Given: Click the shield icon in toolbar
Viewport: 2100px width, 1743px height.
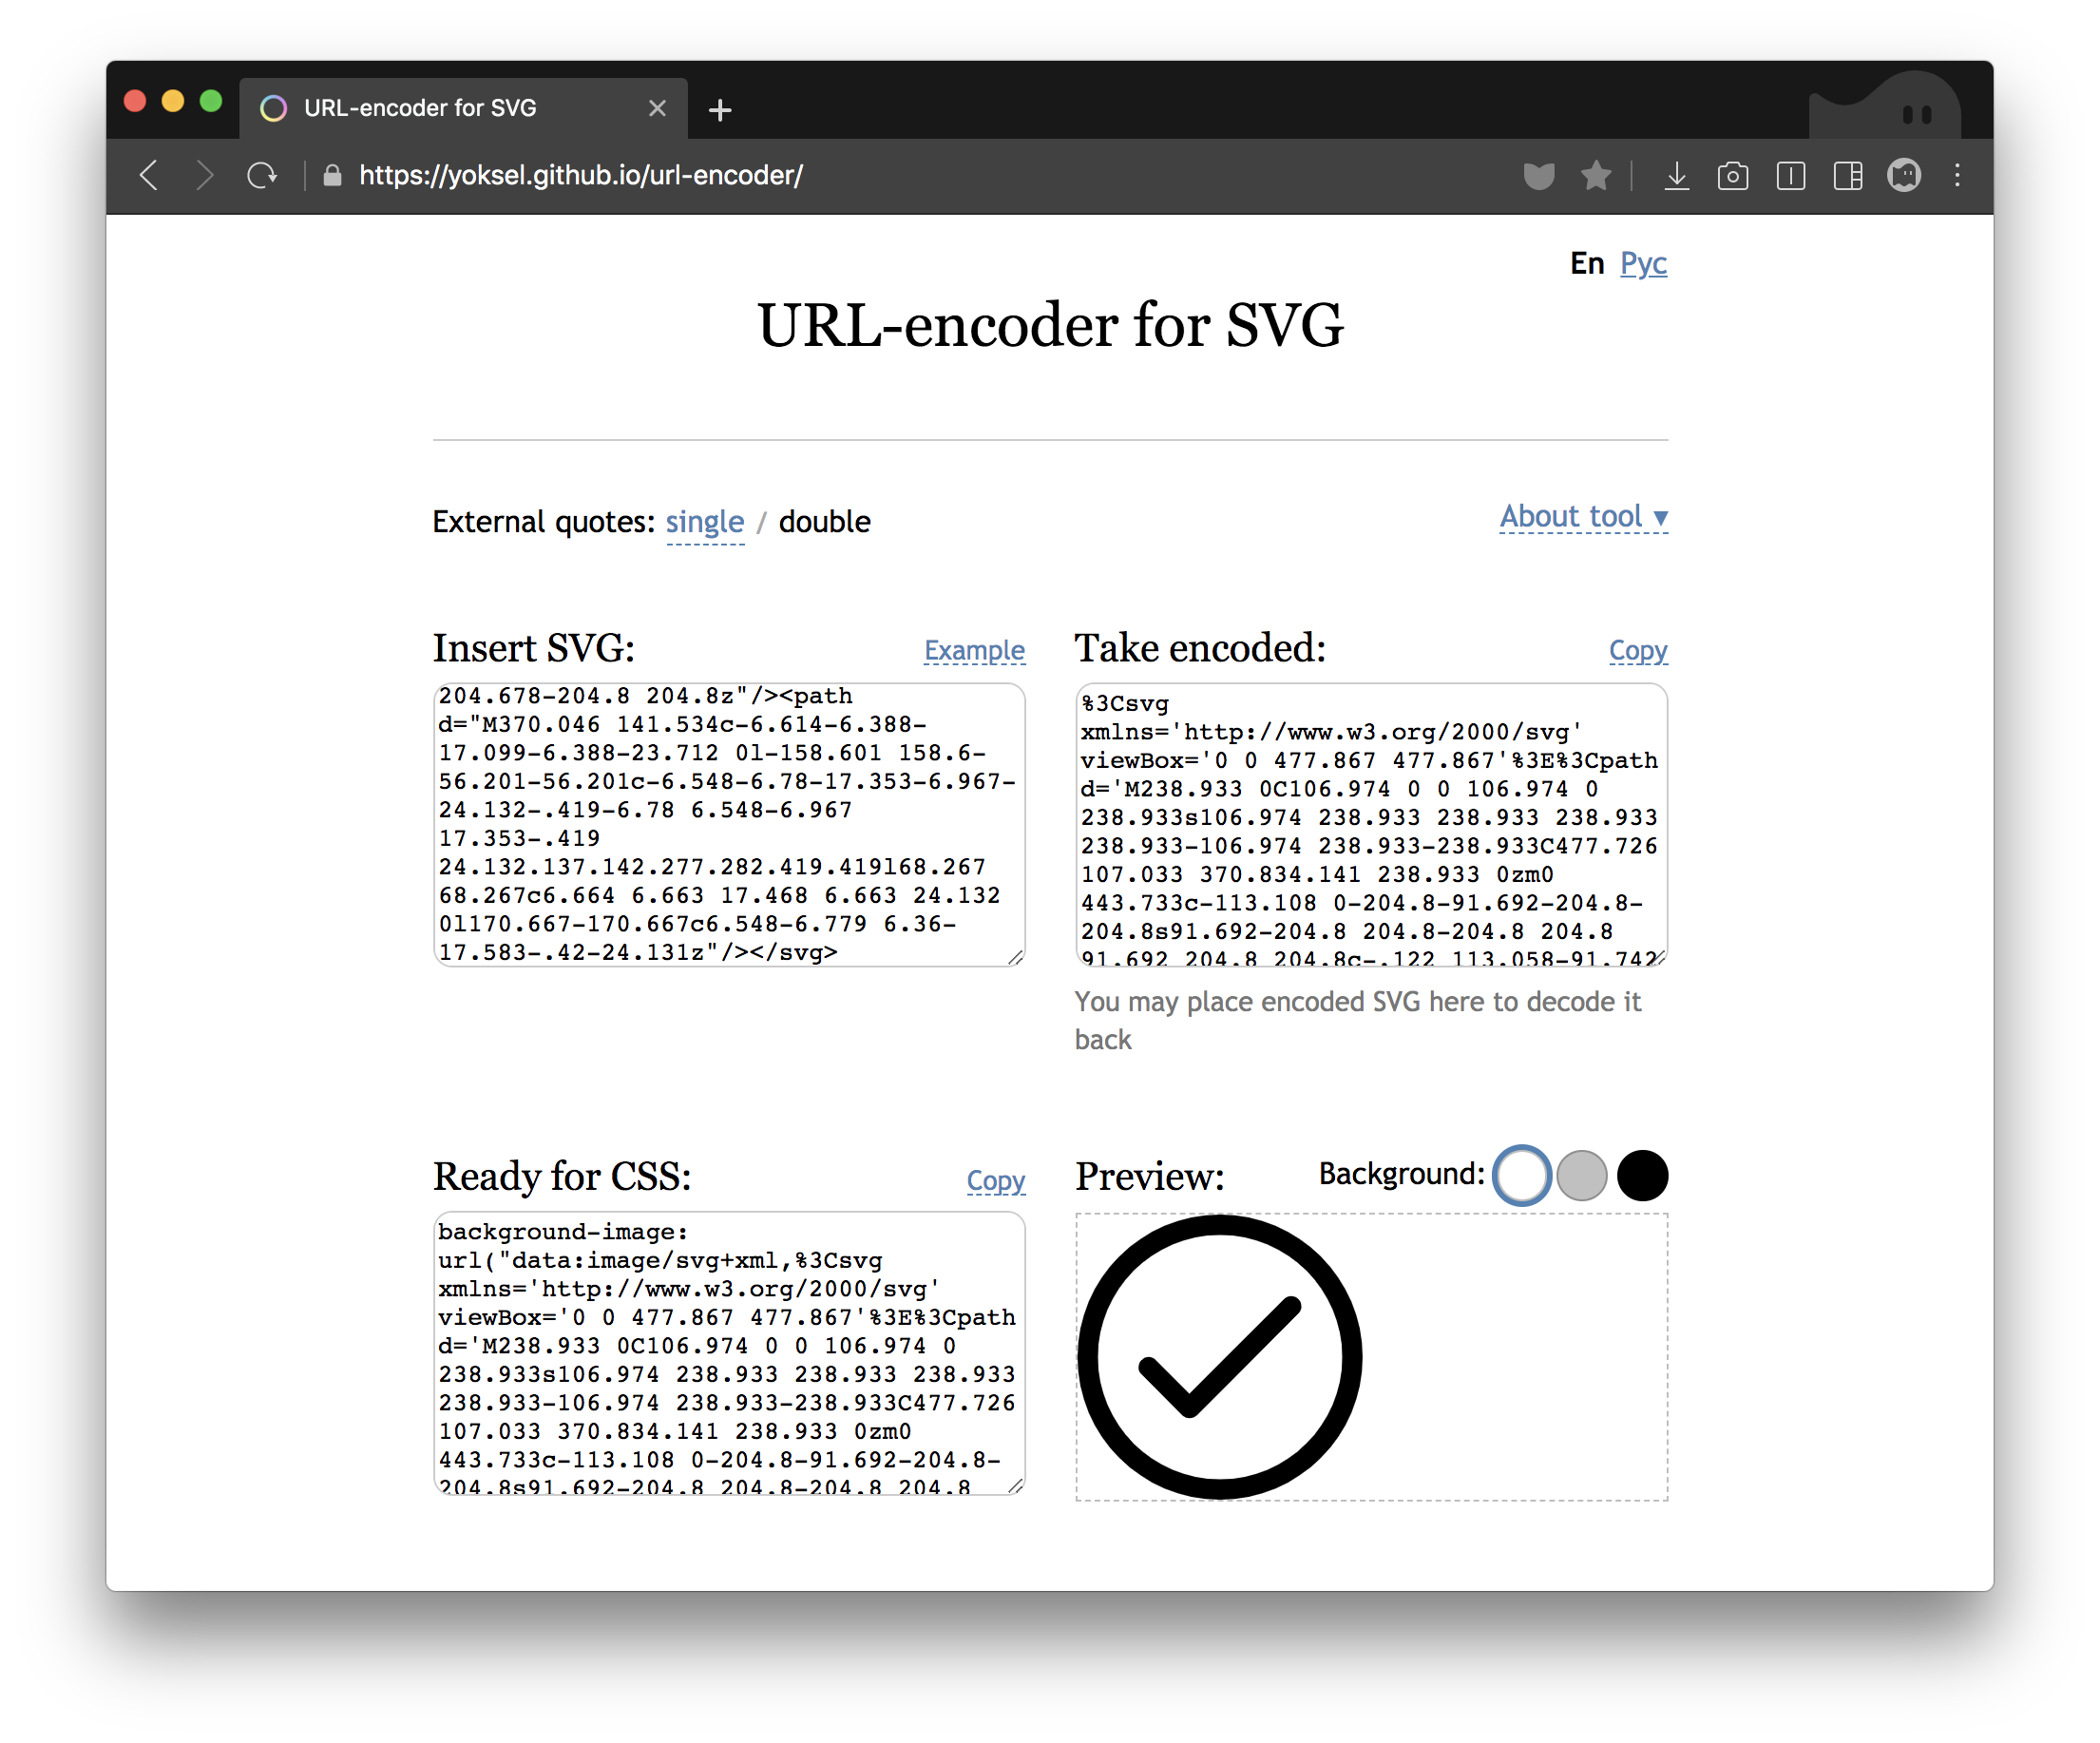Looking at the screenshot, I should 1538,176.
